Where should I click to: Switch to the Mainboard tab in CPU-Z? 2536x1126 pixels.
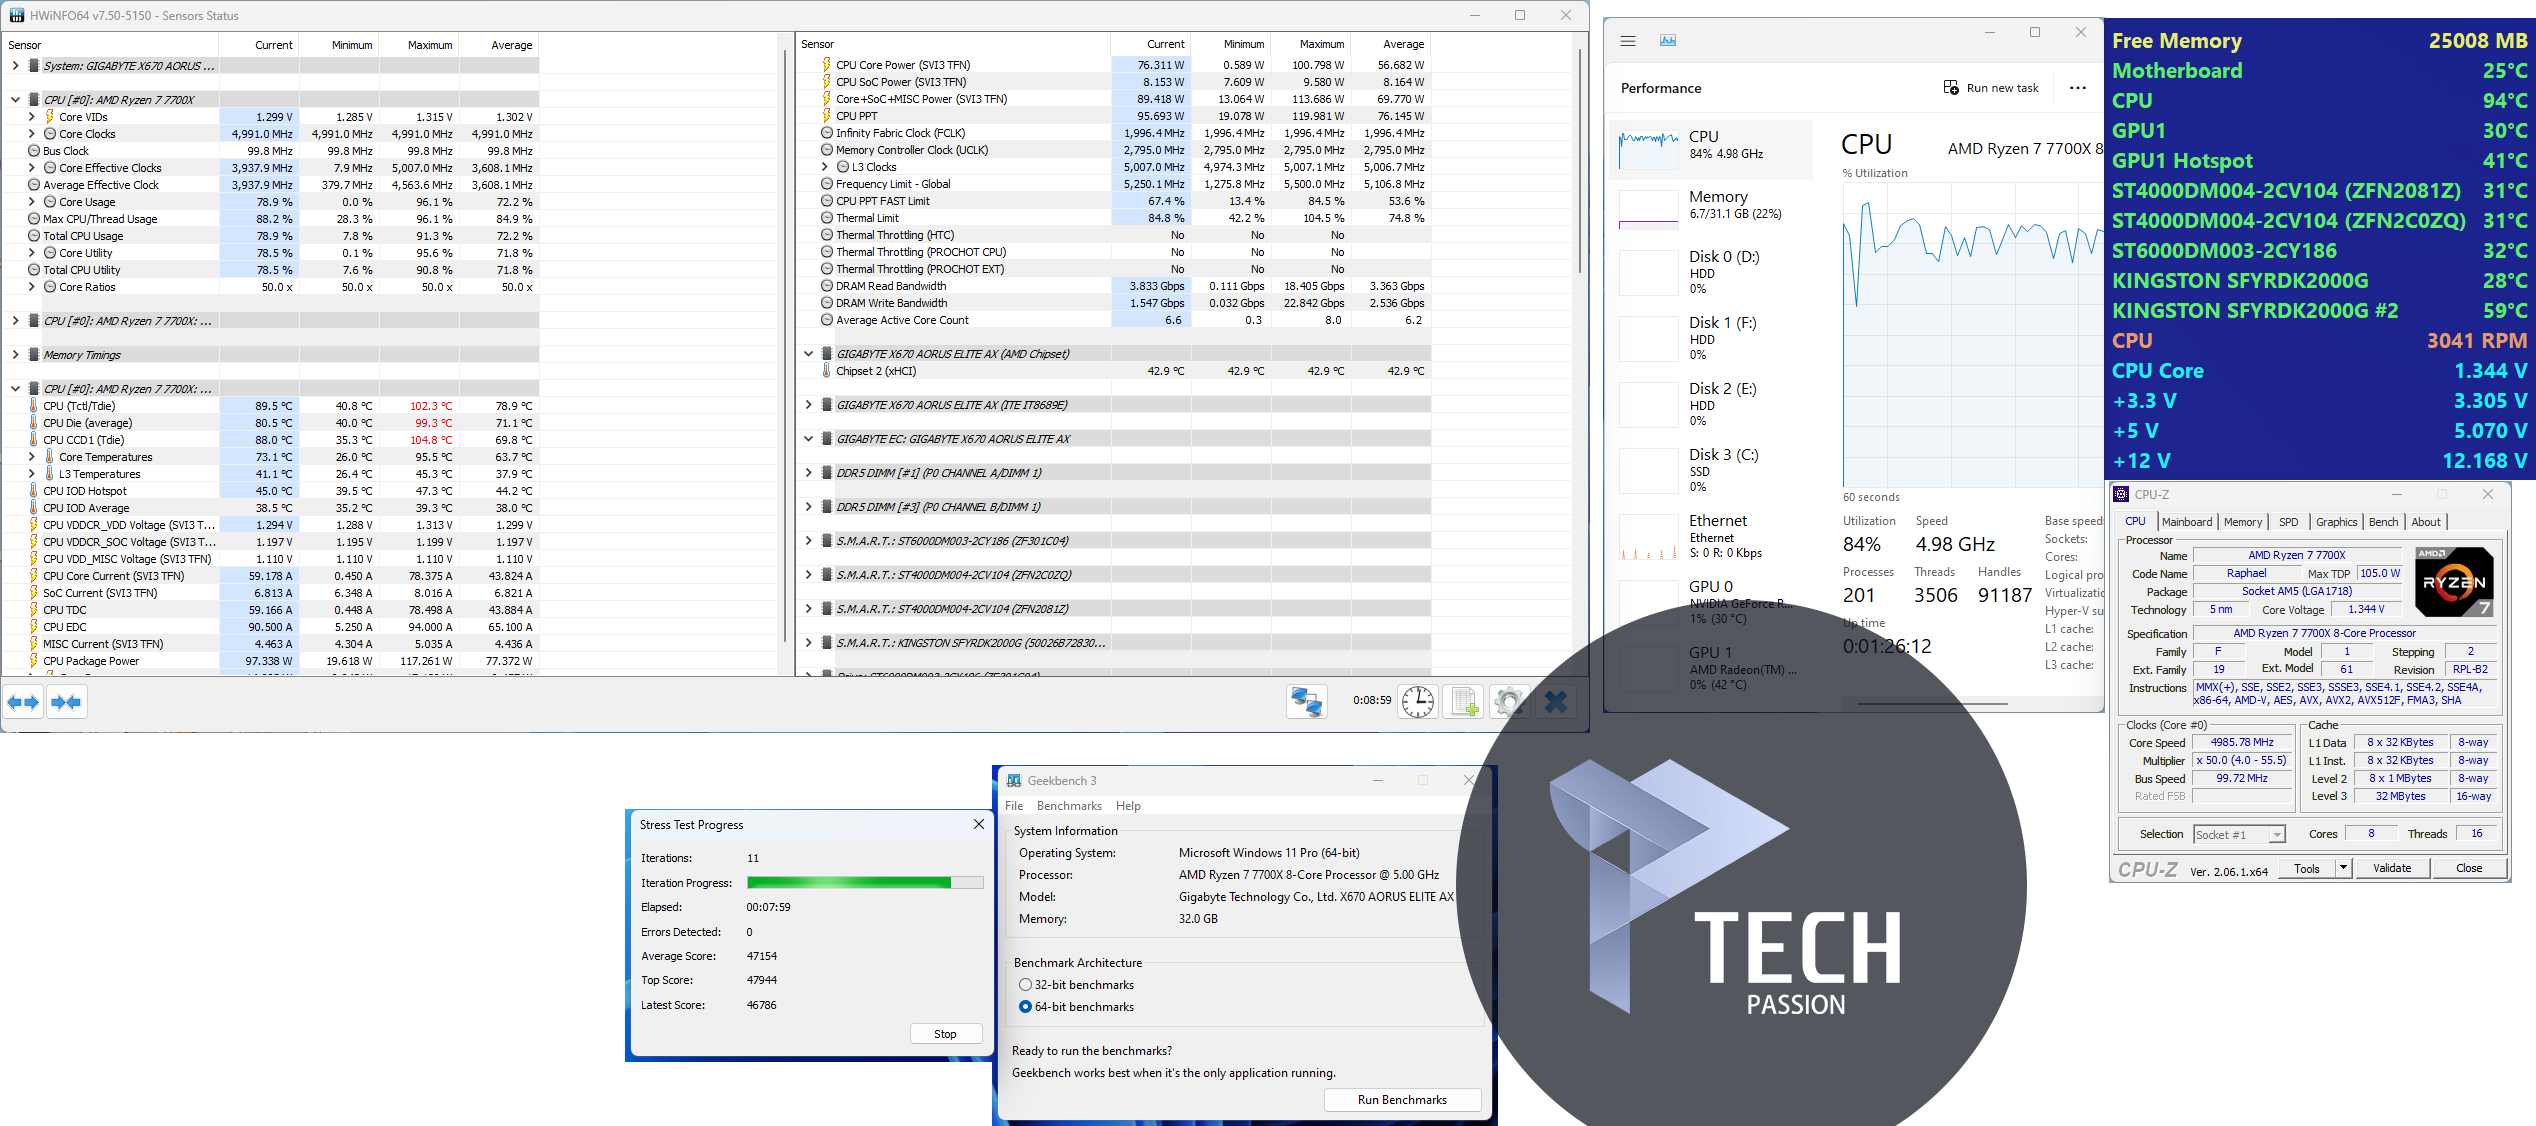[x=2186, y=522]
